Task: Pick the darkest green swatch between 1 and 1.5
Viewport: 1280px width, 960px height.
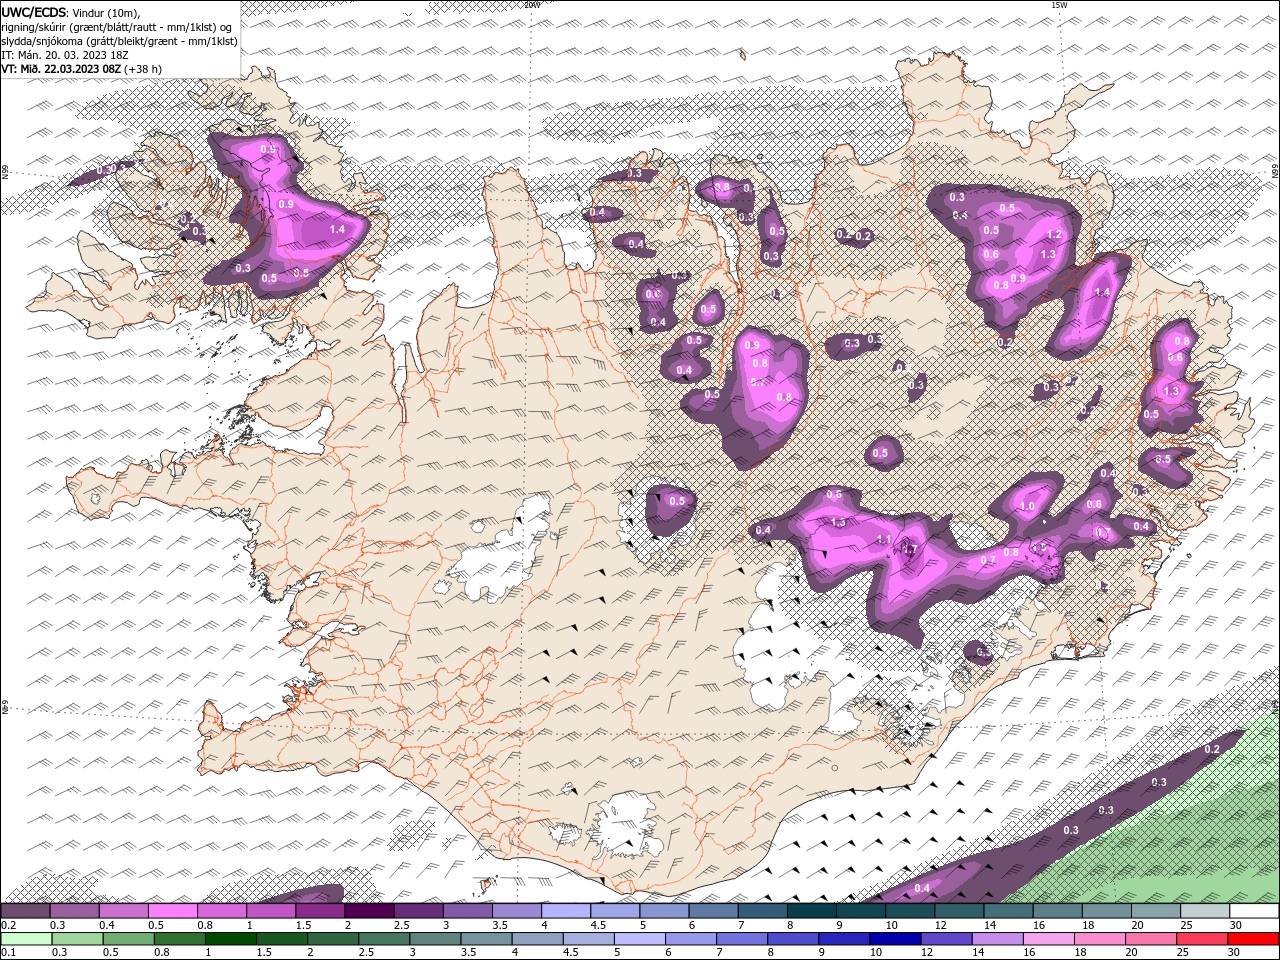Action: coord(230,939)
